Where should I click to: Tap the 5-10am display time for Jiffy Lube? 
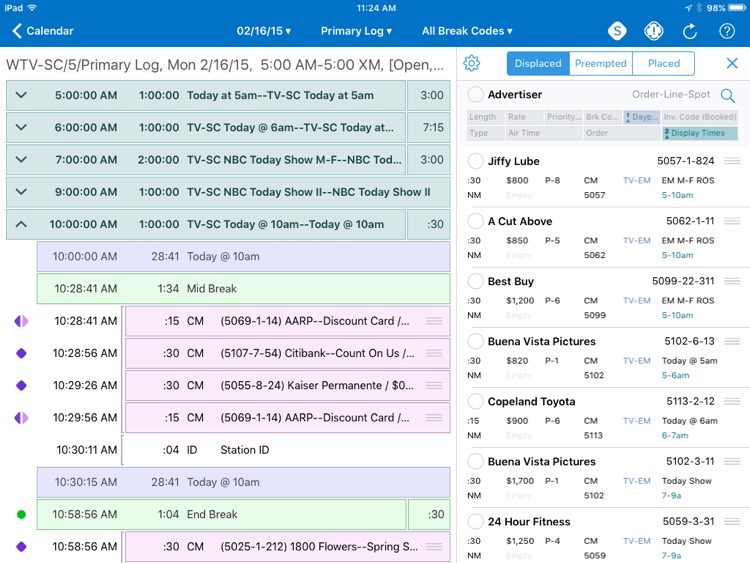click(677, 195)
